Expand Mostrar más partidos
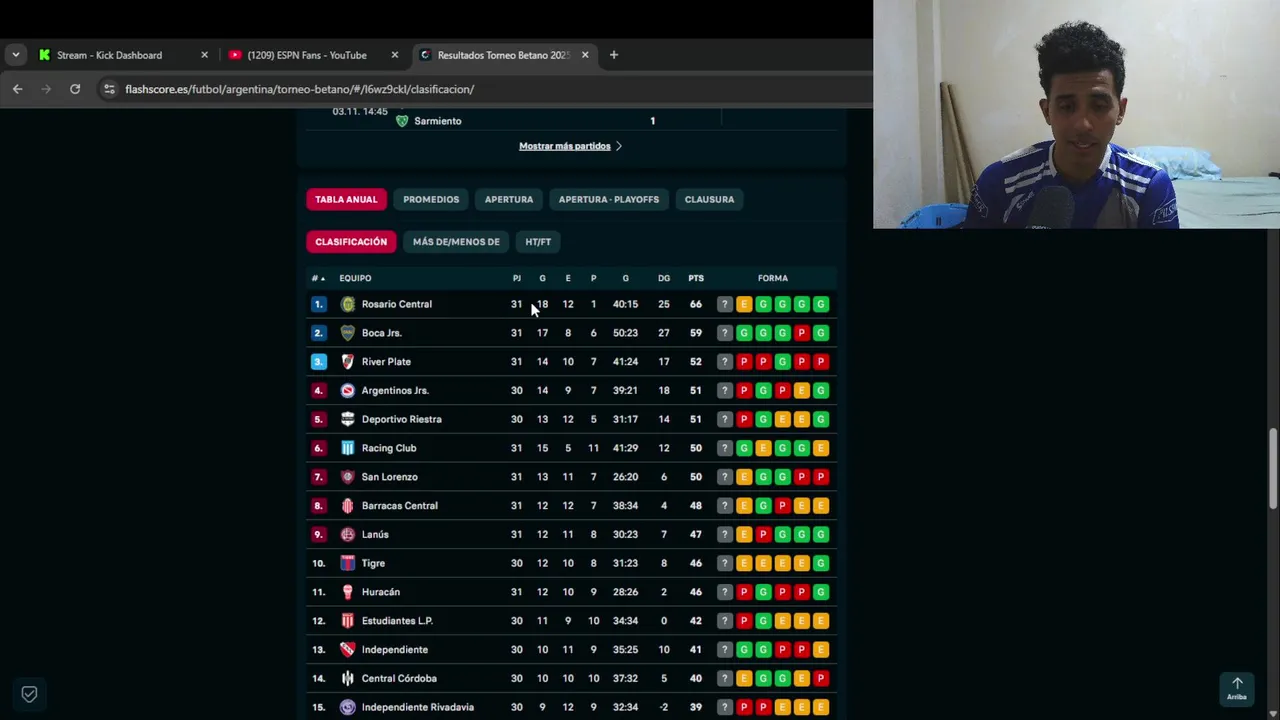Image resolution: width=1280 pixels, height=720 pixels. click(570, 146)
